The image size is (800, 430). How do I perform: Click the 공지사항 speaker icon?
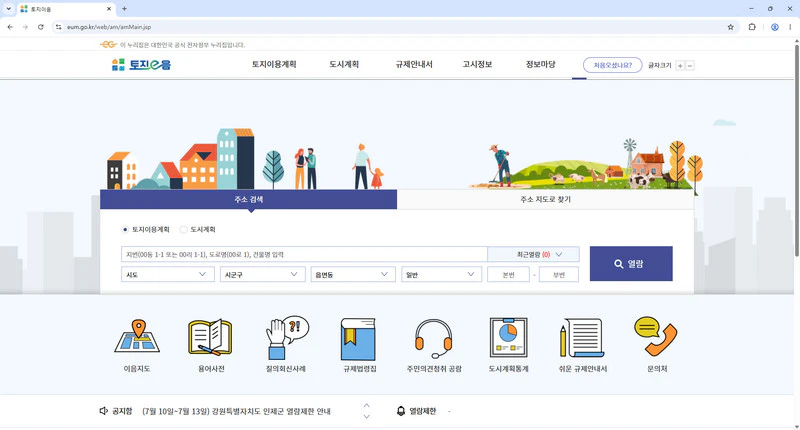(x=104, y=411)
